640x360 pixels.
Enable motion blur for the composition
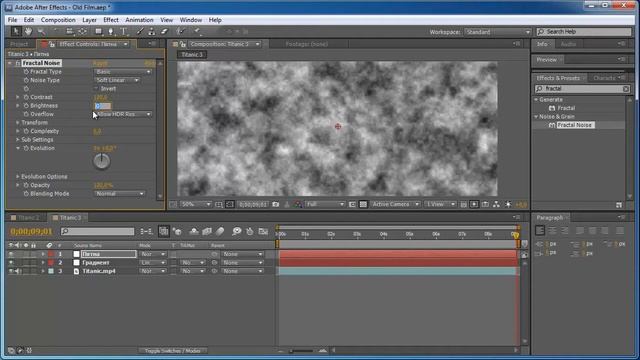[220, 231]
